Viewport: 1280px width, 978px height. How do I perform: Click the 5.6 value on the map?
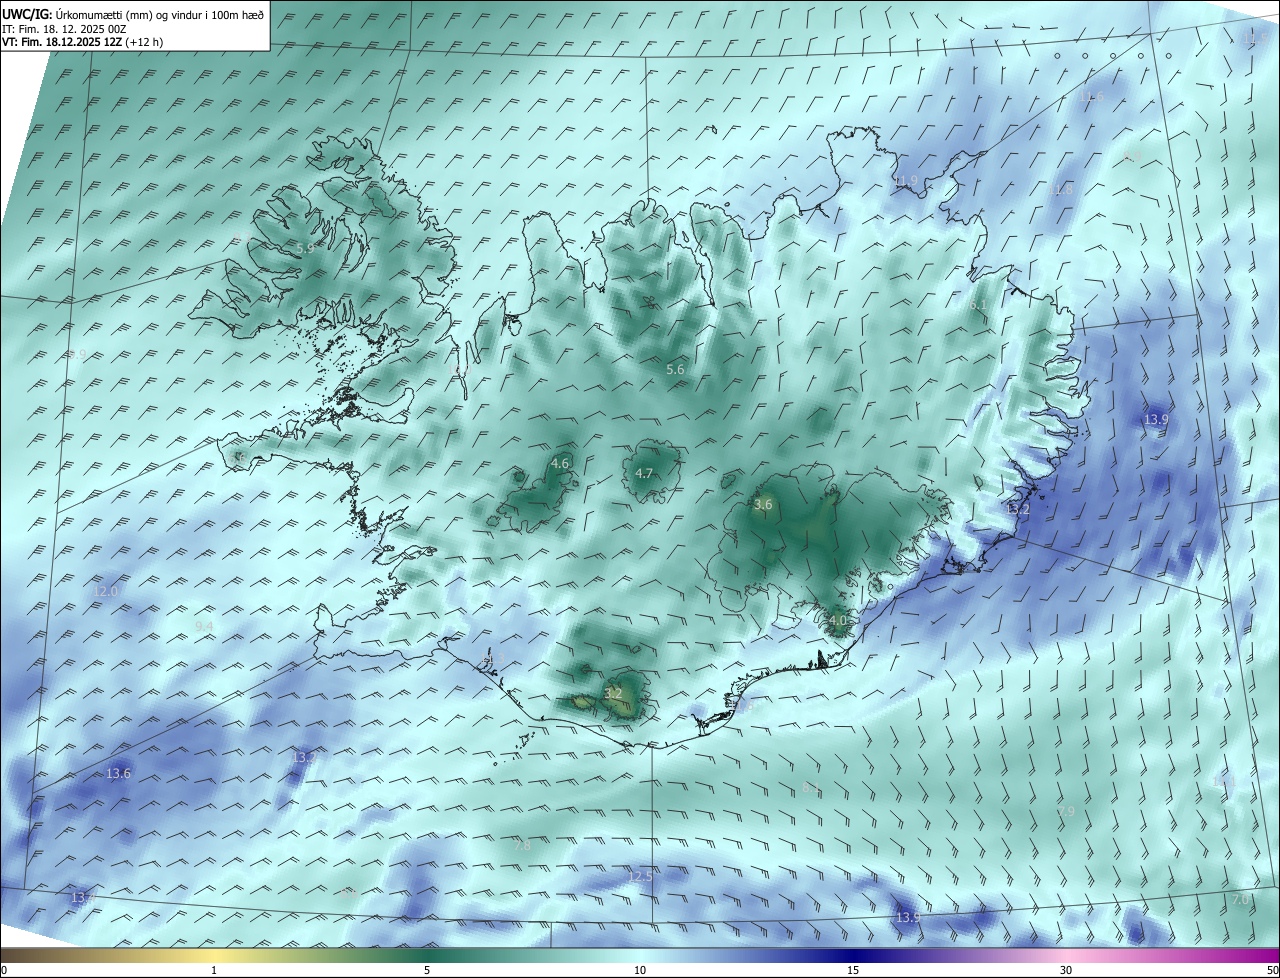[x=675, y=370]
